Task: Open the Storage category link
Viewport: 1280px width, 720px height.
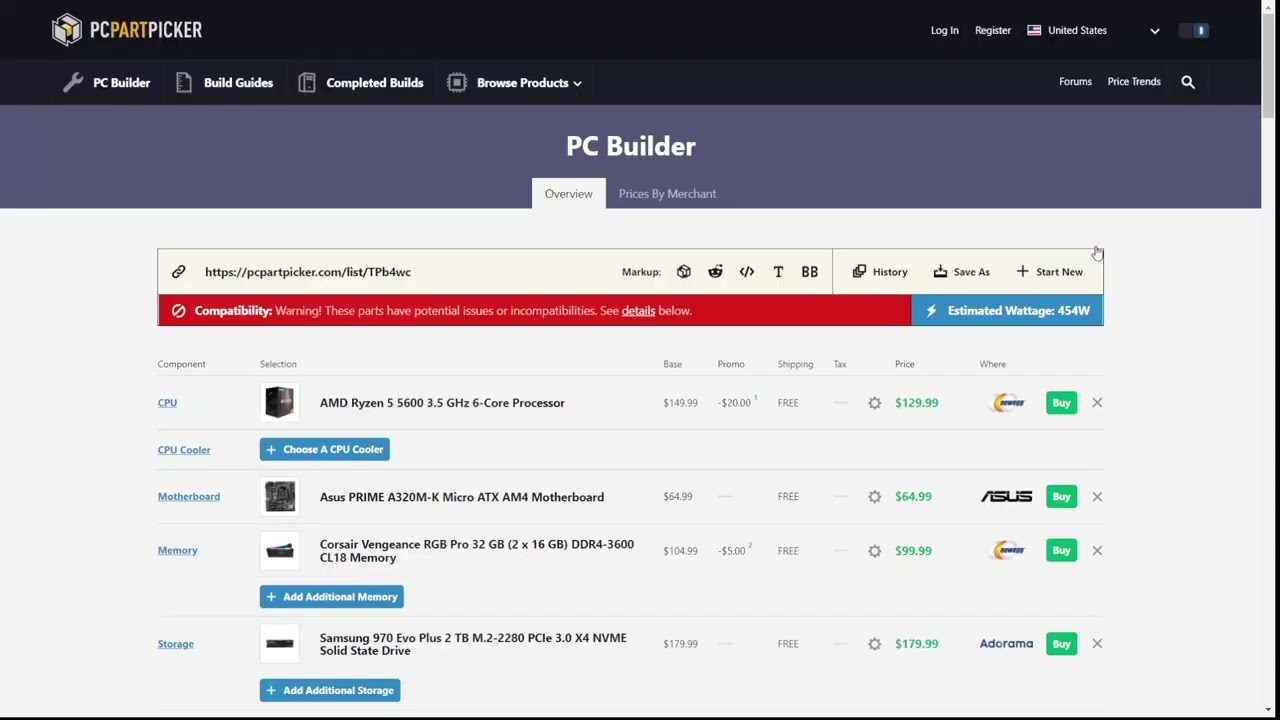Action: [x=175, y=644]
